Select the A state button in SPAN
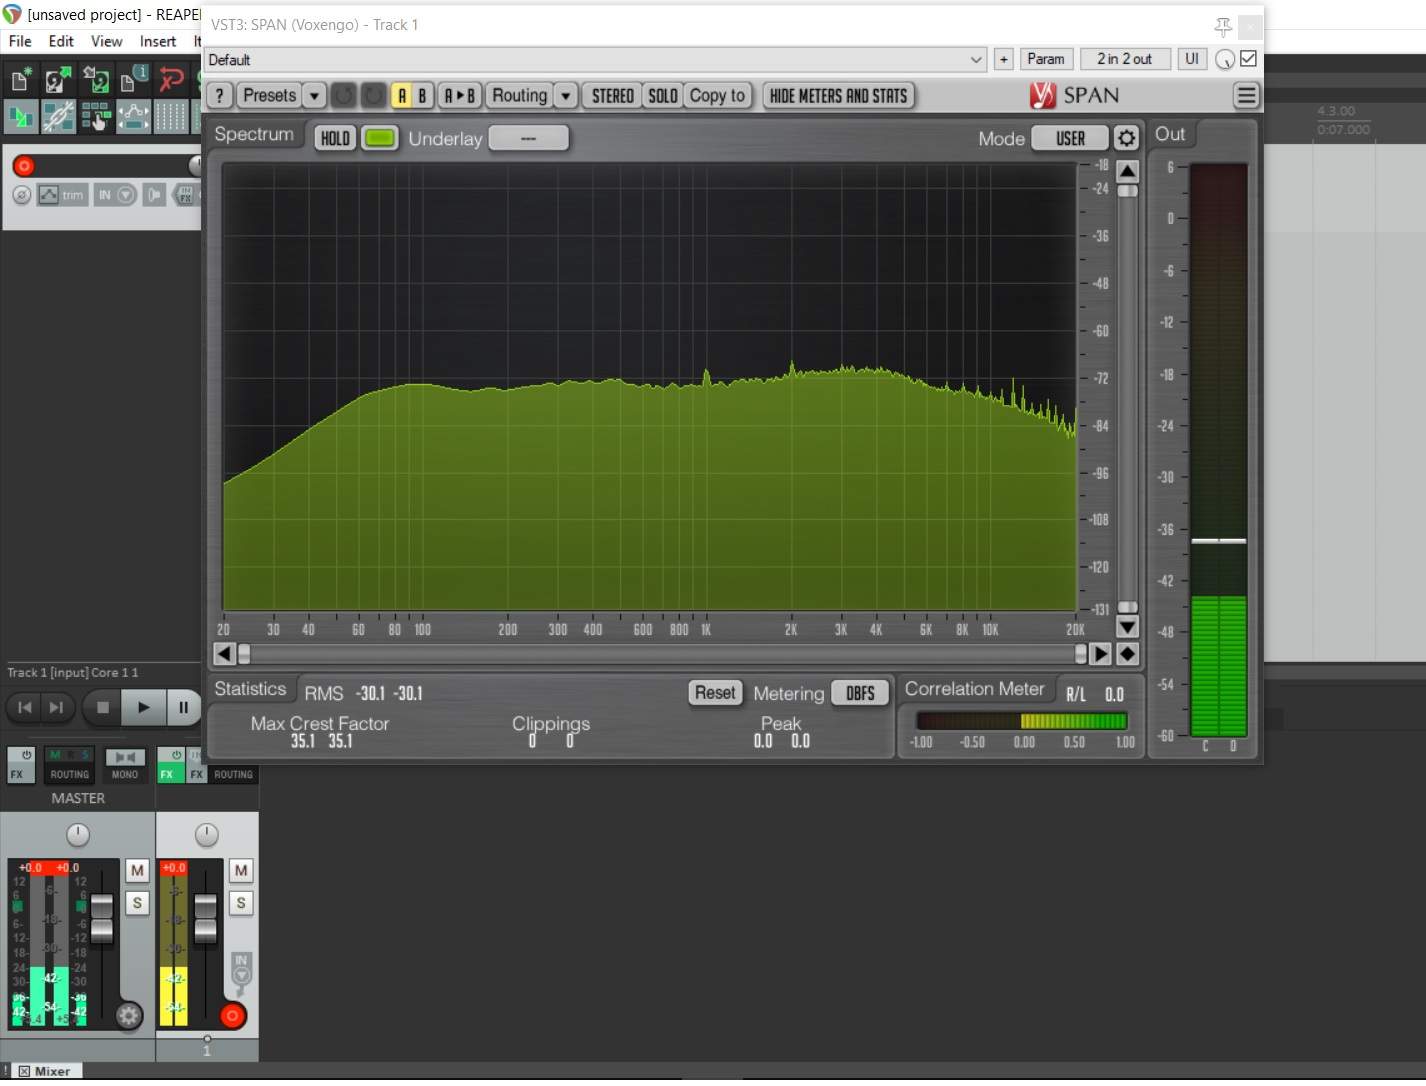This screenshot has height=1086, width=1426. pos(402,96)
